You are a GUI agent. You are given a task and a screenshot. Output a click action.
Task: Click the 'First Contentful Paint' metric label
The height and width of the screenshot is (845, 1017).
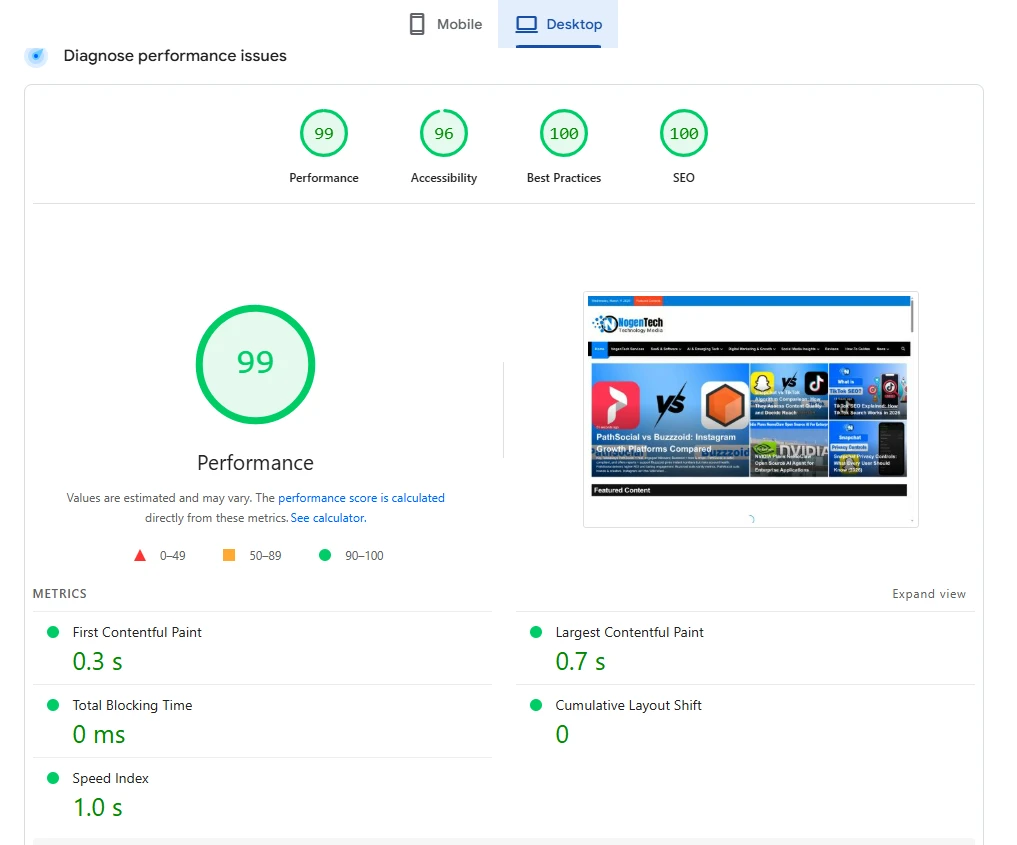tap(137, 632)
